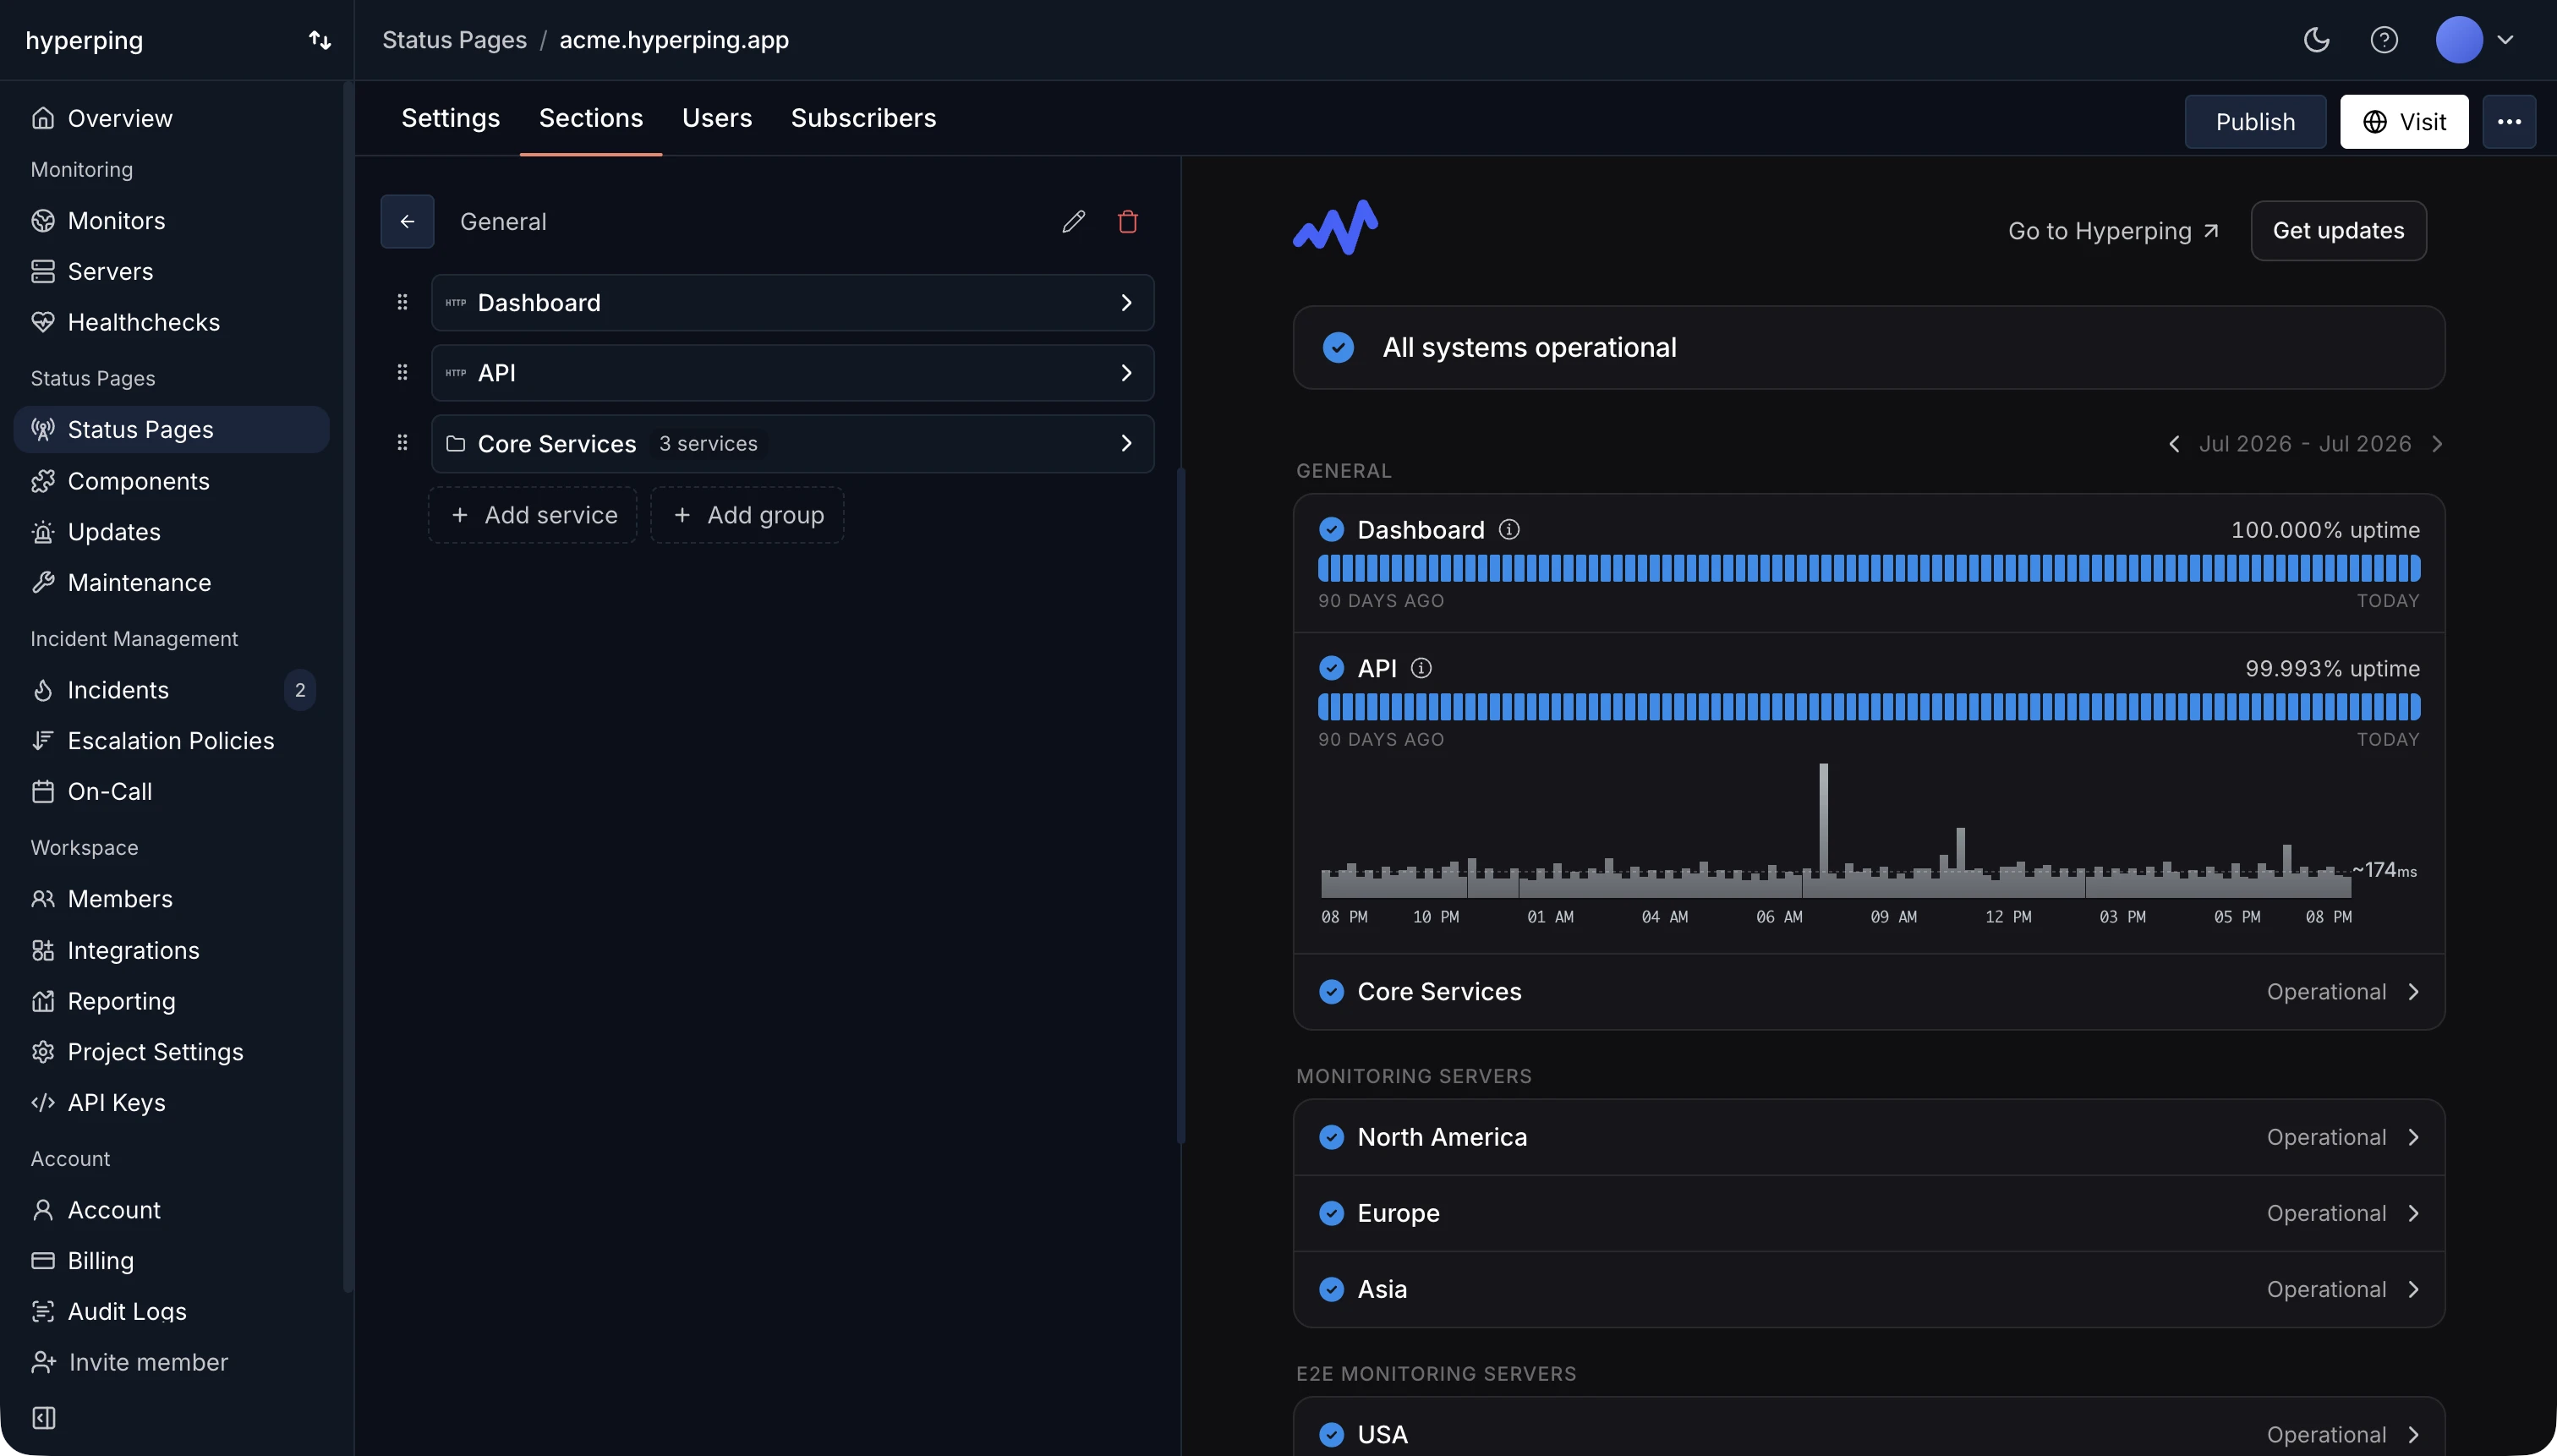Click Get updates in preview
2557x1456 pixels.
[x=2338, y=230]
